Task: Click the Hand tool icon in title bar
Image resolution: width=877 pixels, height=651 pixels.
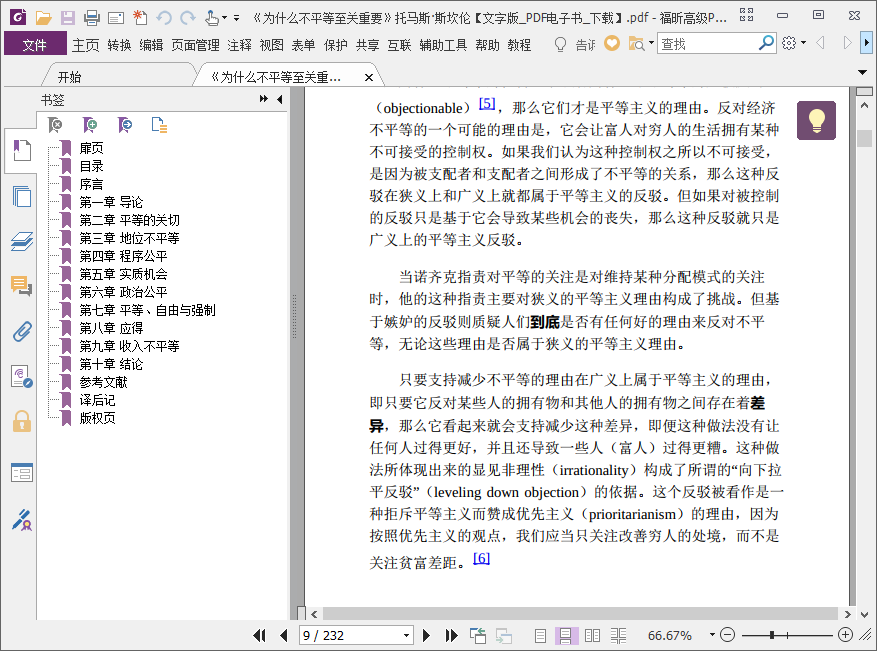Action: pos(212,18)
